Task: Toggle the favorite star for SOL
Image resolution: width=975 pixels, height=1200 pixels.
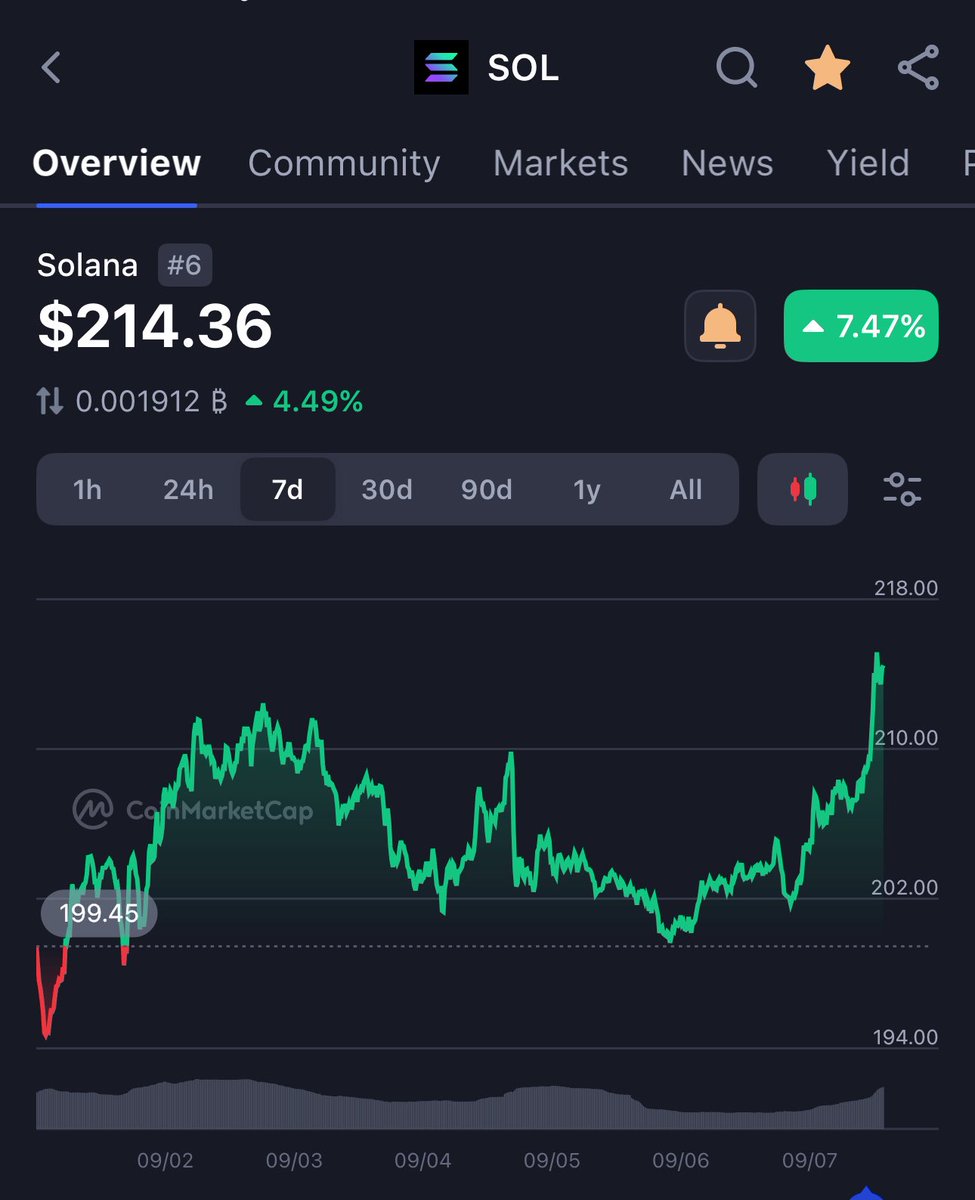Action: [828, 68]
